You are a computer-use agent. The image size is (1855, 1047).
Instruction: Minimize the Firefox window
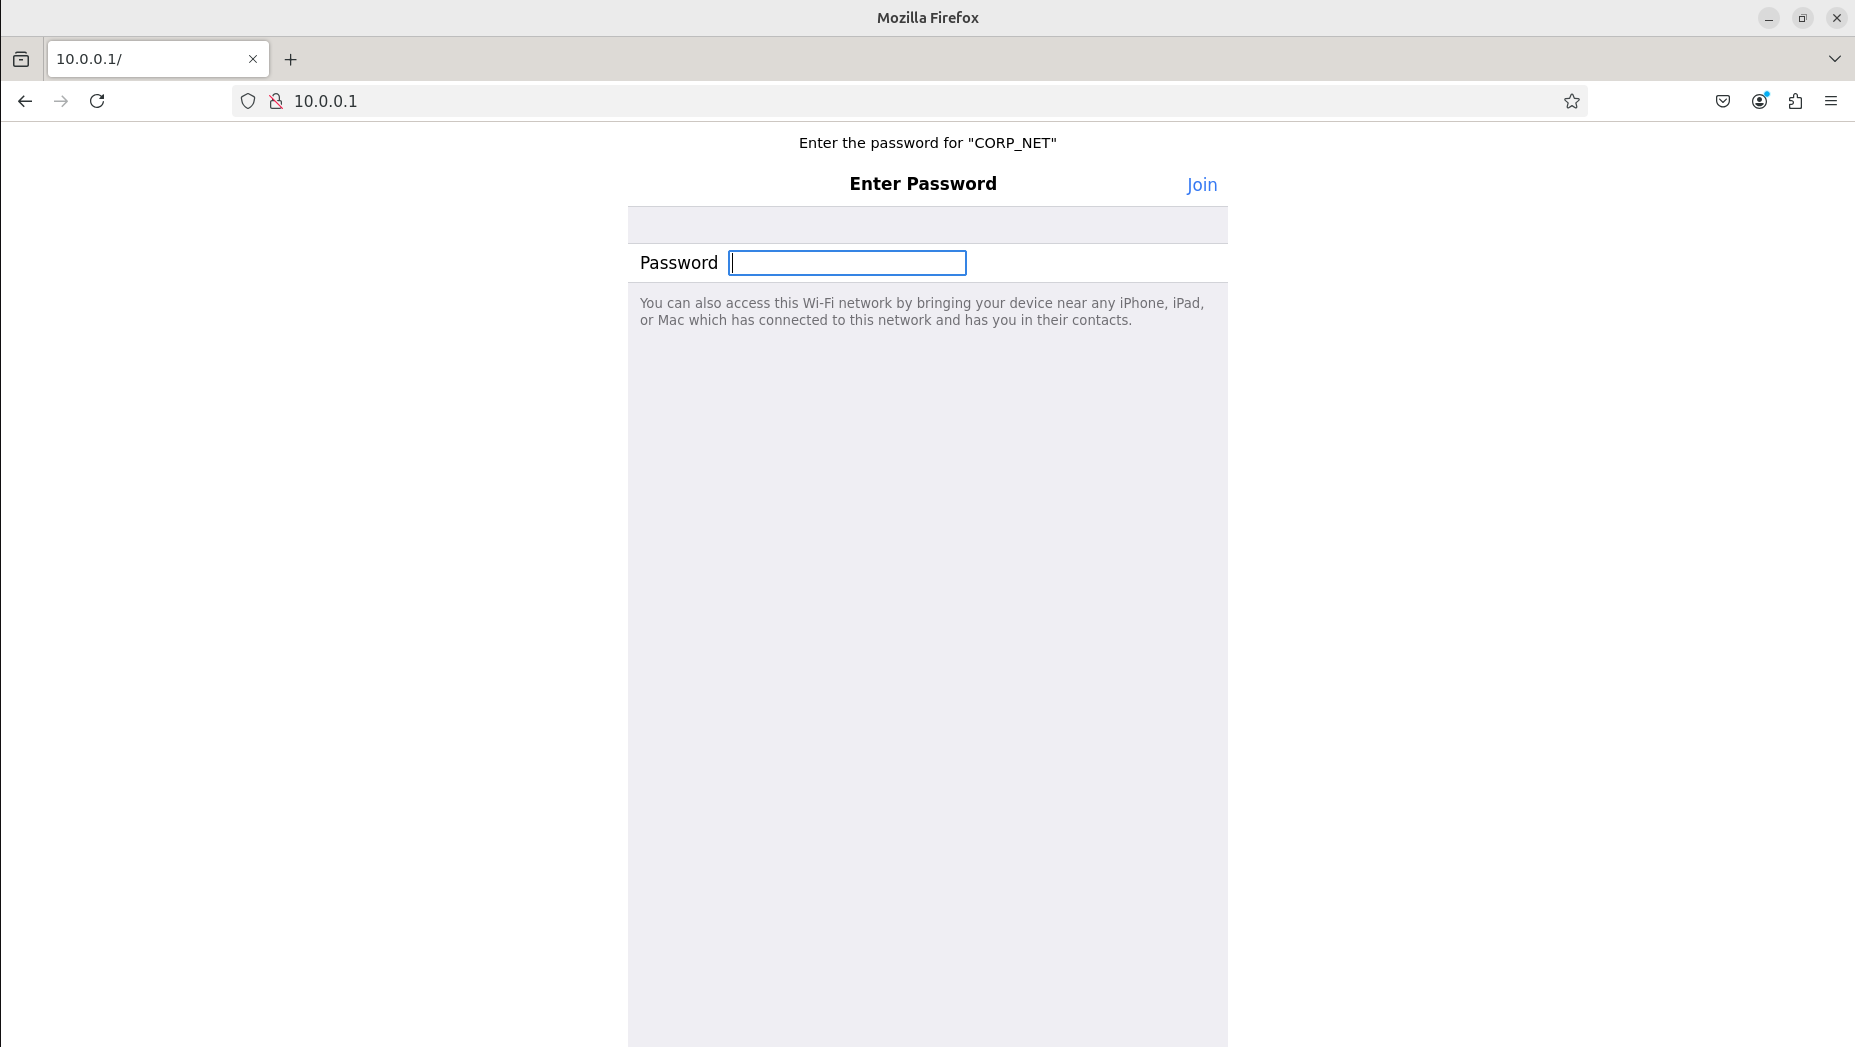click(1769, 18)
